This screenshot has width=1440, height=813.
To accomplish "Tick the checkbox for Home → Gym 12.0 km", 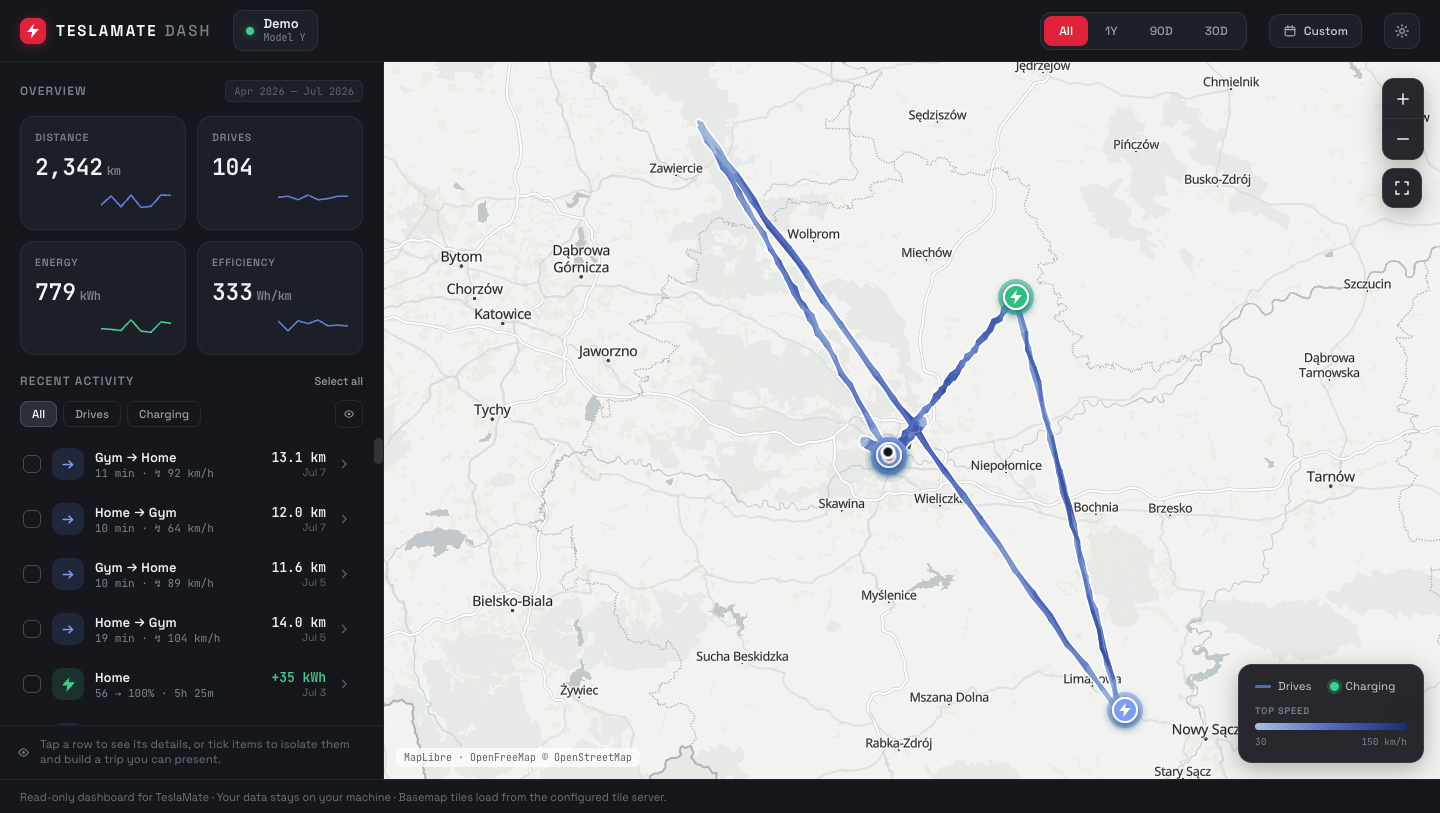I will point(32,519).
